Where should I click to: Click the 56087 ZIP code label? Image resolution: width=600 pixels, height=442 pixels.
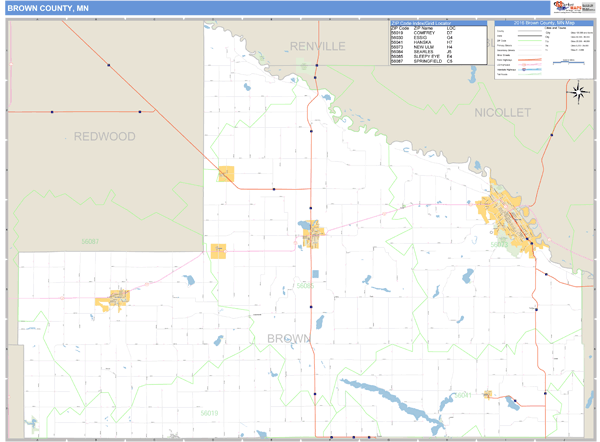[90, 241]
